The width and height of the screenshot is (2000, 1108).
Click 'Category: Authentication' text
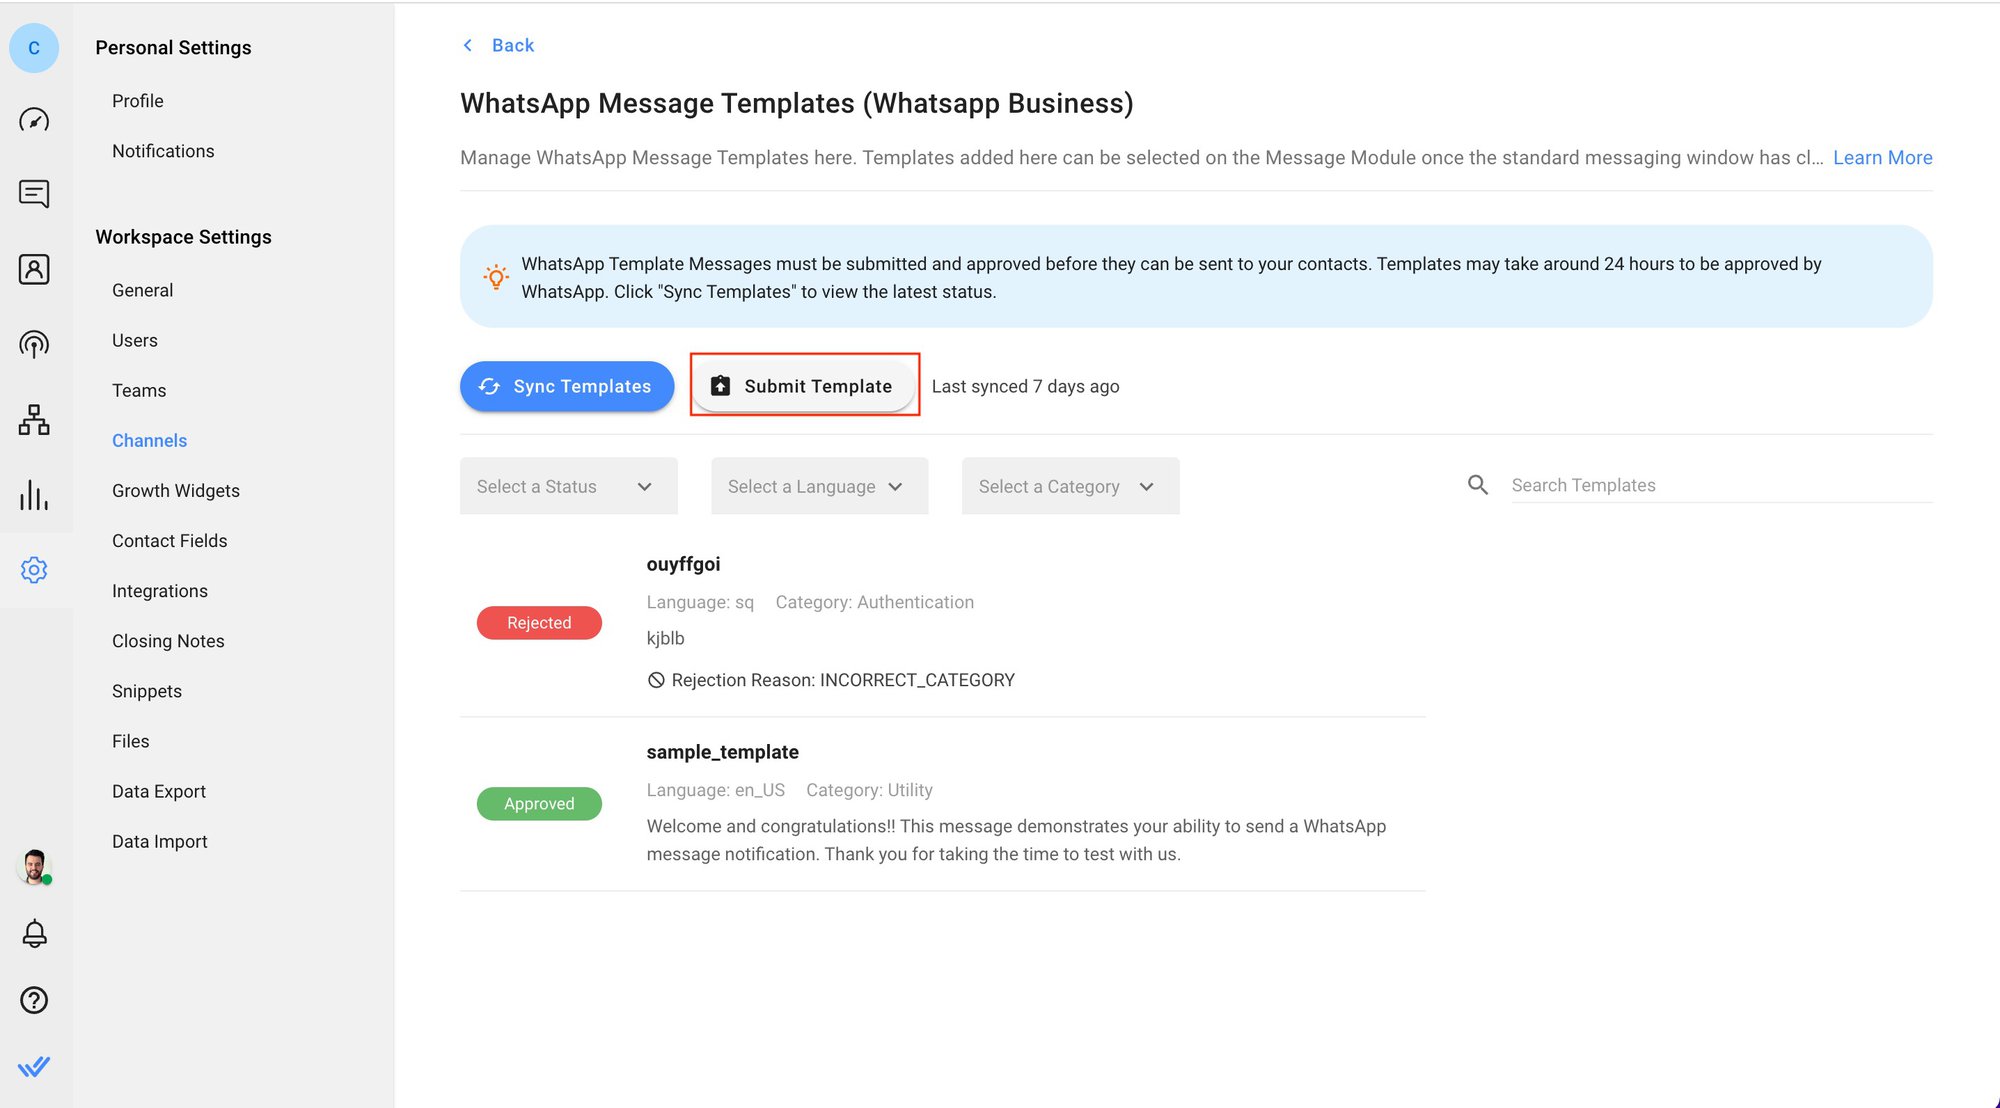point(874,602)
